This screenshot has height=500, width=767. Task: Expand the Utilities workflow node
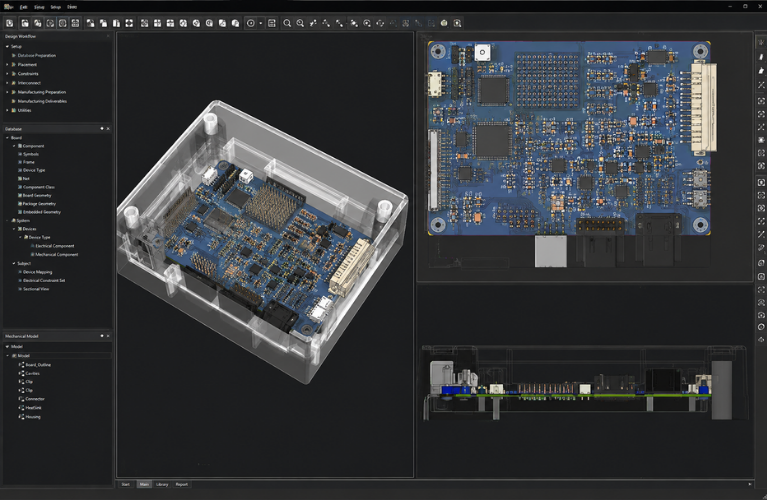point(7,111)
